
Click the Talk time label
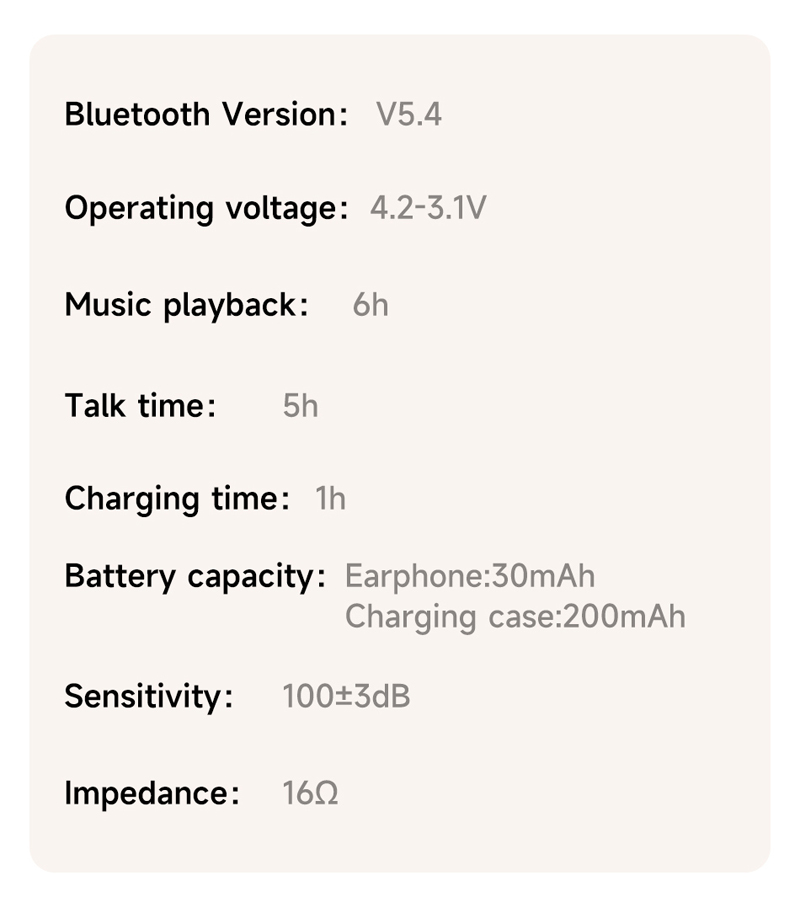point(140,406)
